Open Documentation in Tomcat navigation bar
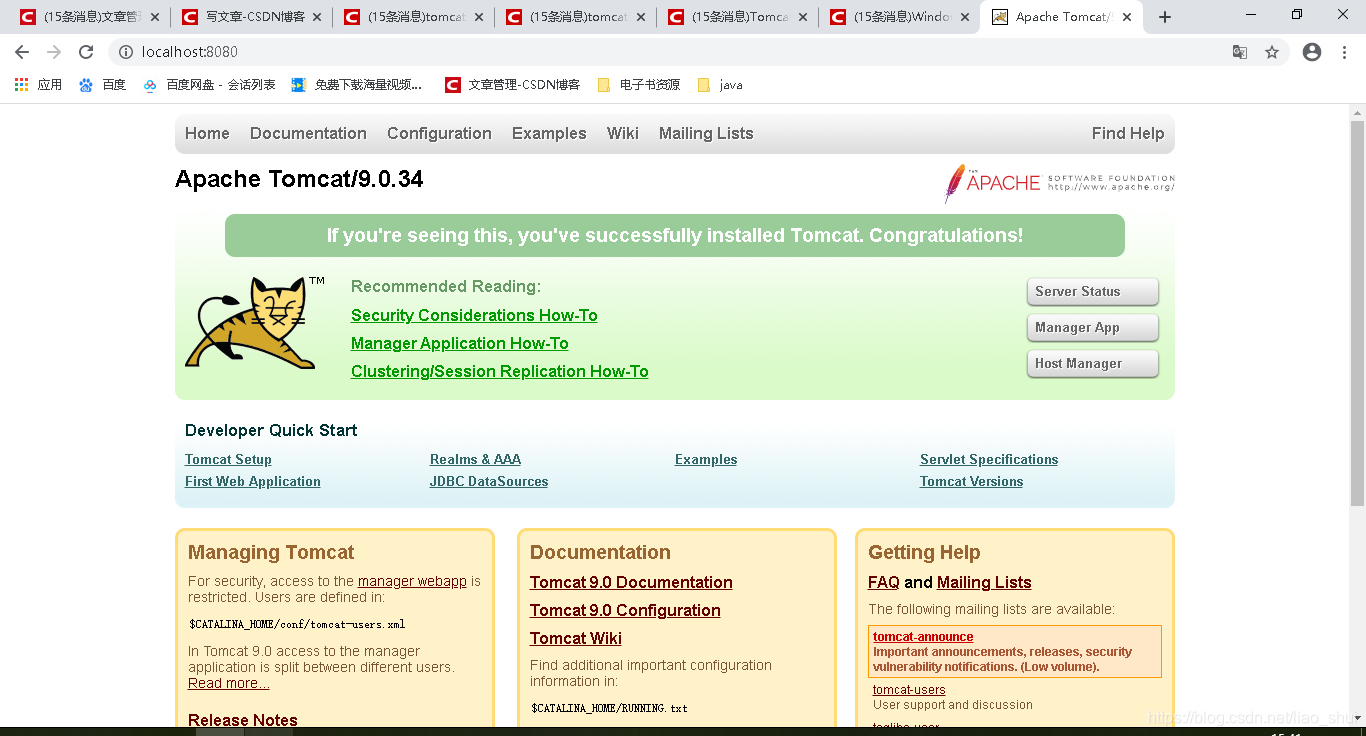 click(x=308, y=134)
